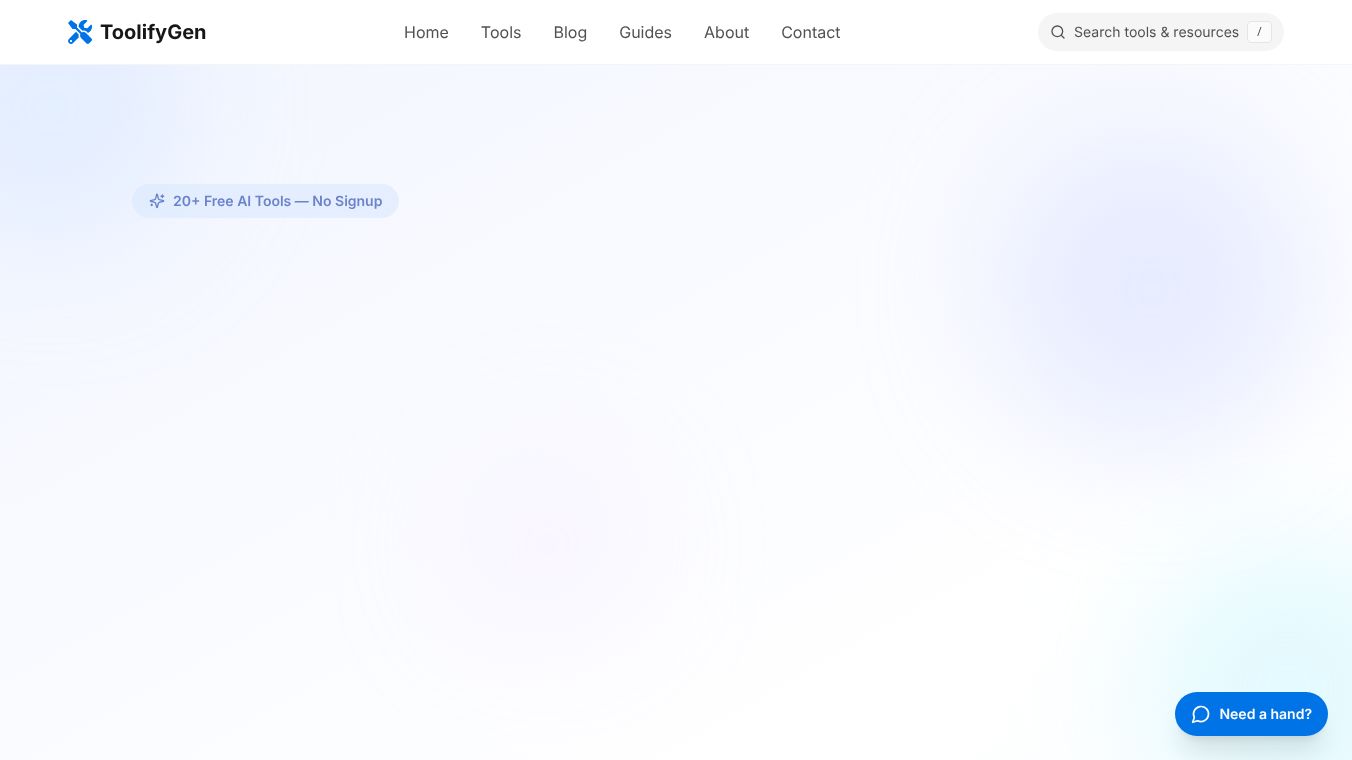Viewport: 1352px width, 760px height.
Task: Open the Contact page
Action: tap(810, 32)
